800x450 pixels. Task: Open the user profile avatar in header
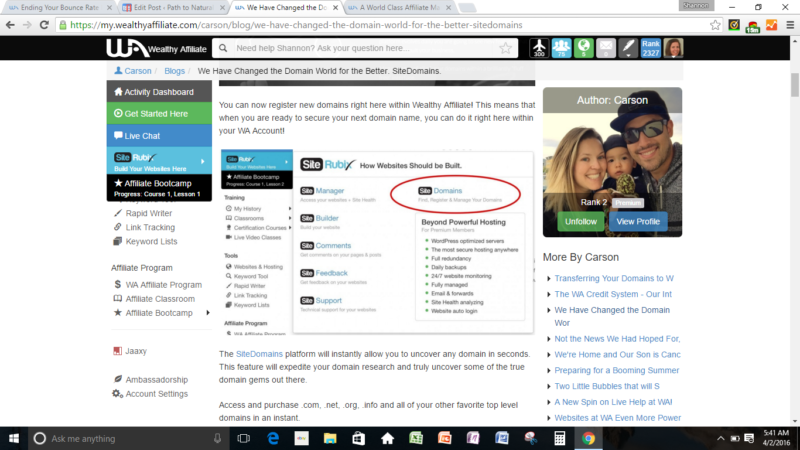[673, 48]
